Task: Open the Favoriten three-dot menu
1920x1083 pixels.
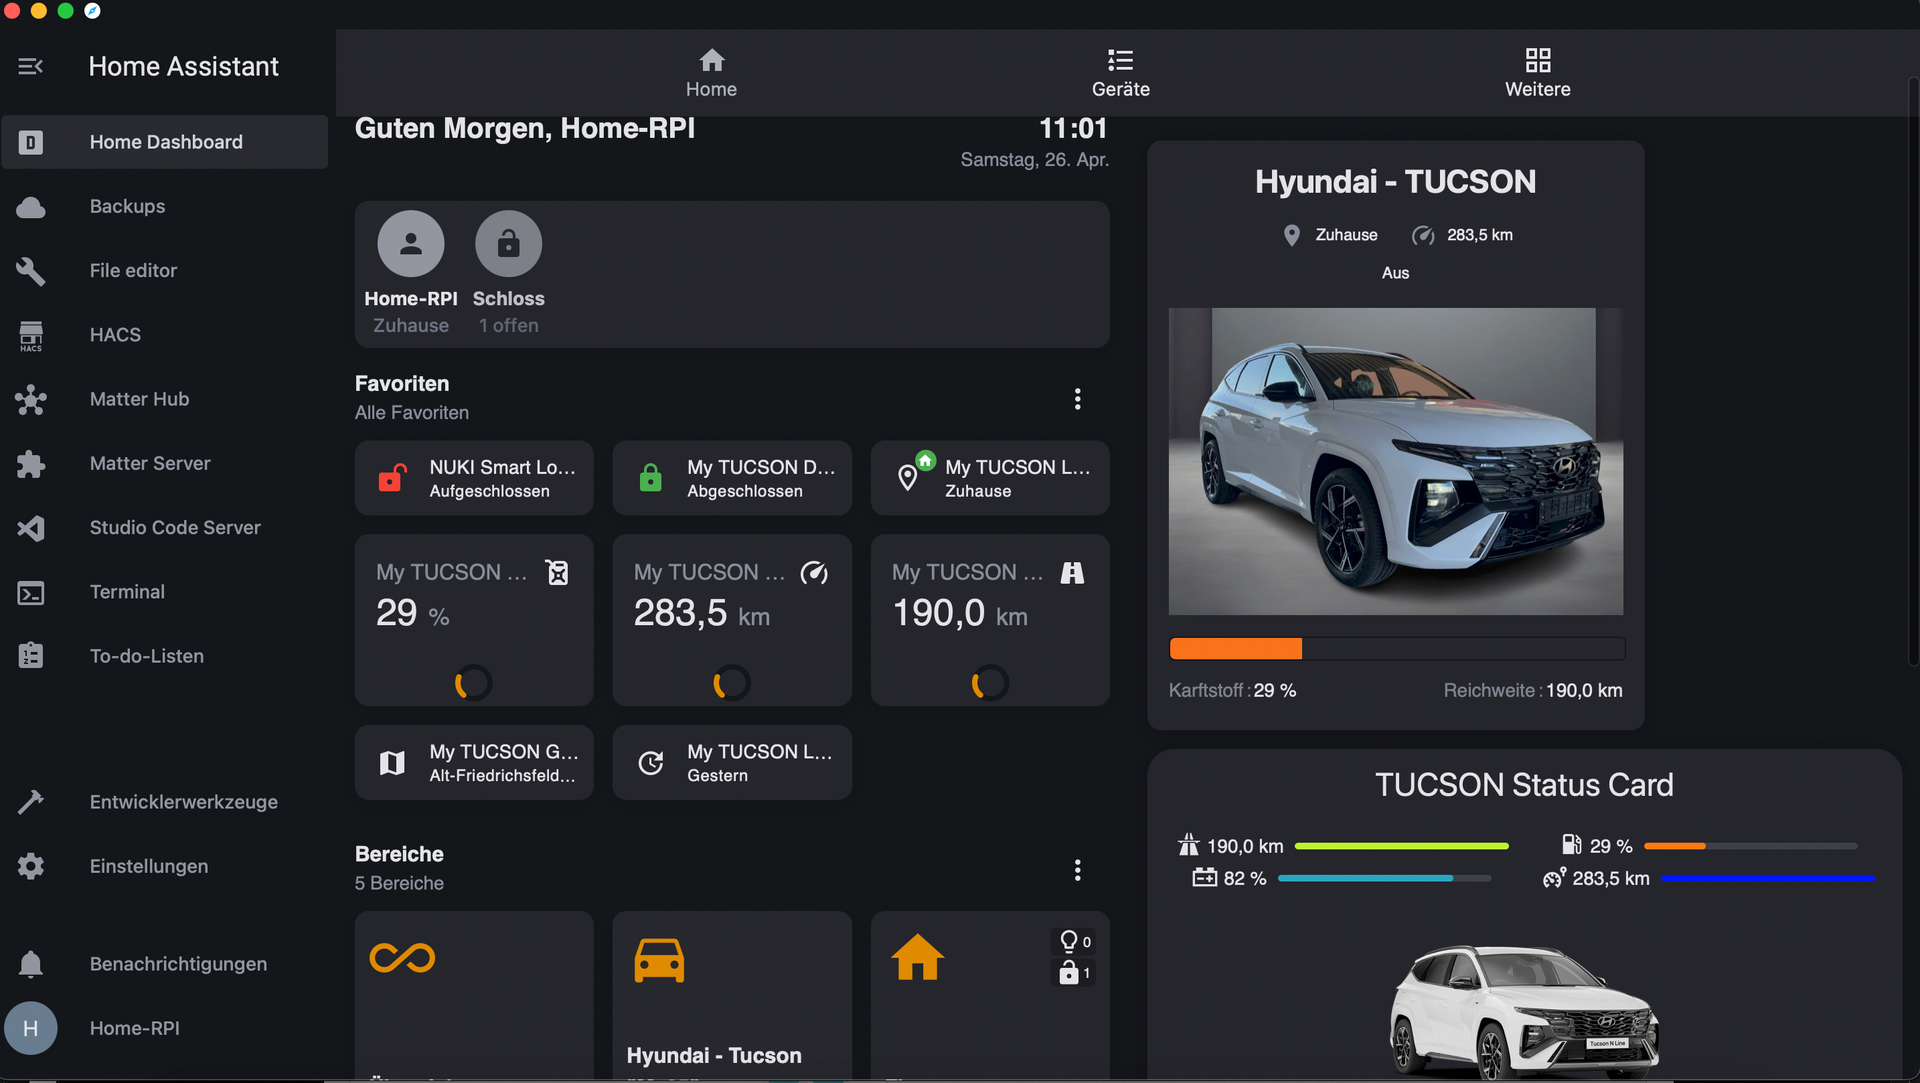Action: [1077, 399]
